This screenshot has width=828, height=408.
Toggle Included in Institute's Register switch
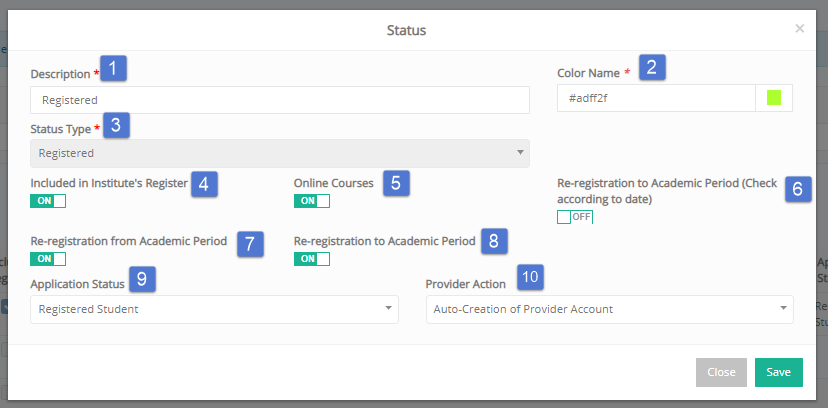[48, 201]
